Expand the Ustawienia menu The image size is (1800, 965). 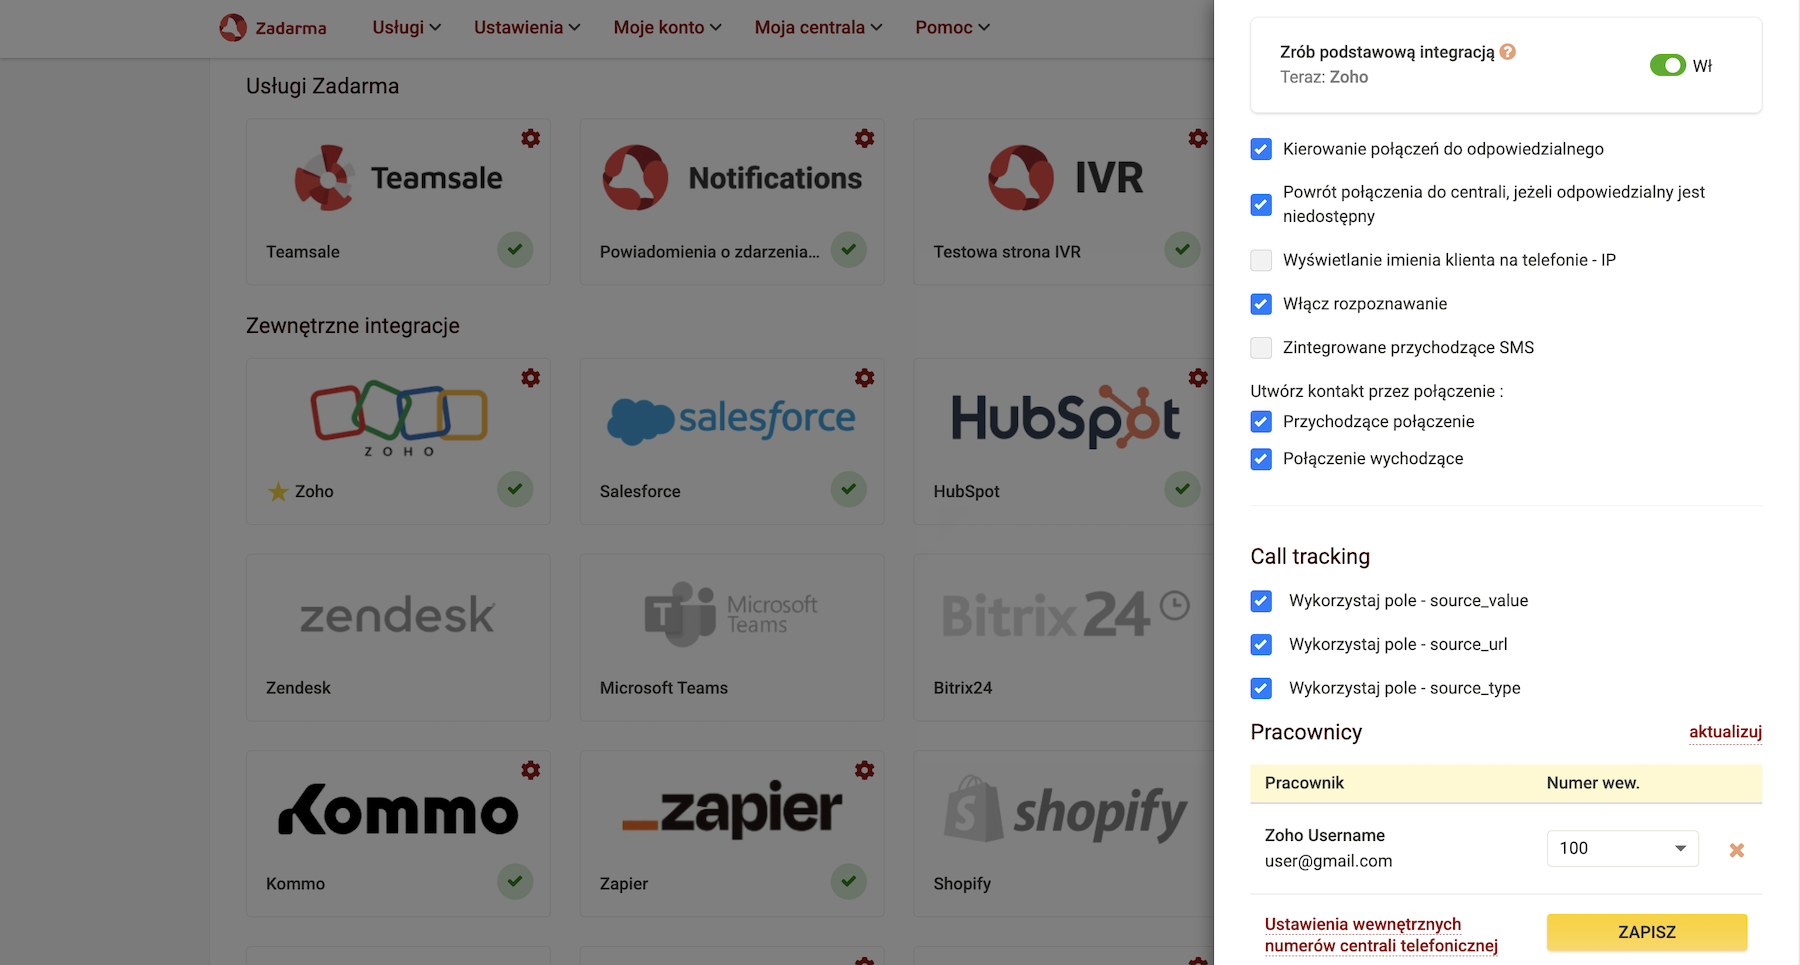pos(527,27)
